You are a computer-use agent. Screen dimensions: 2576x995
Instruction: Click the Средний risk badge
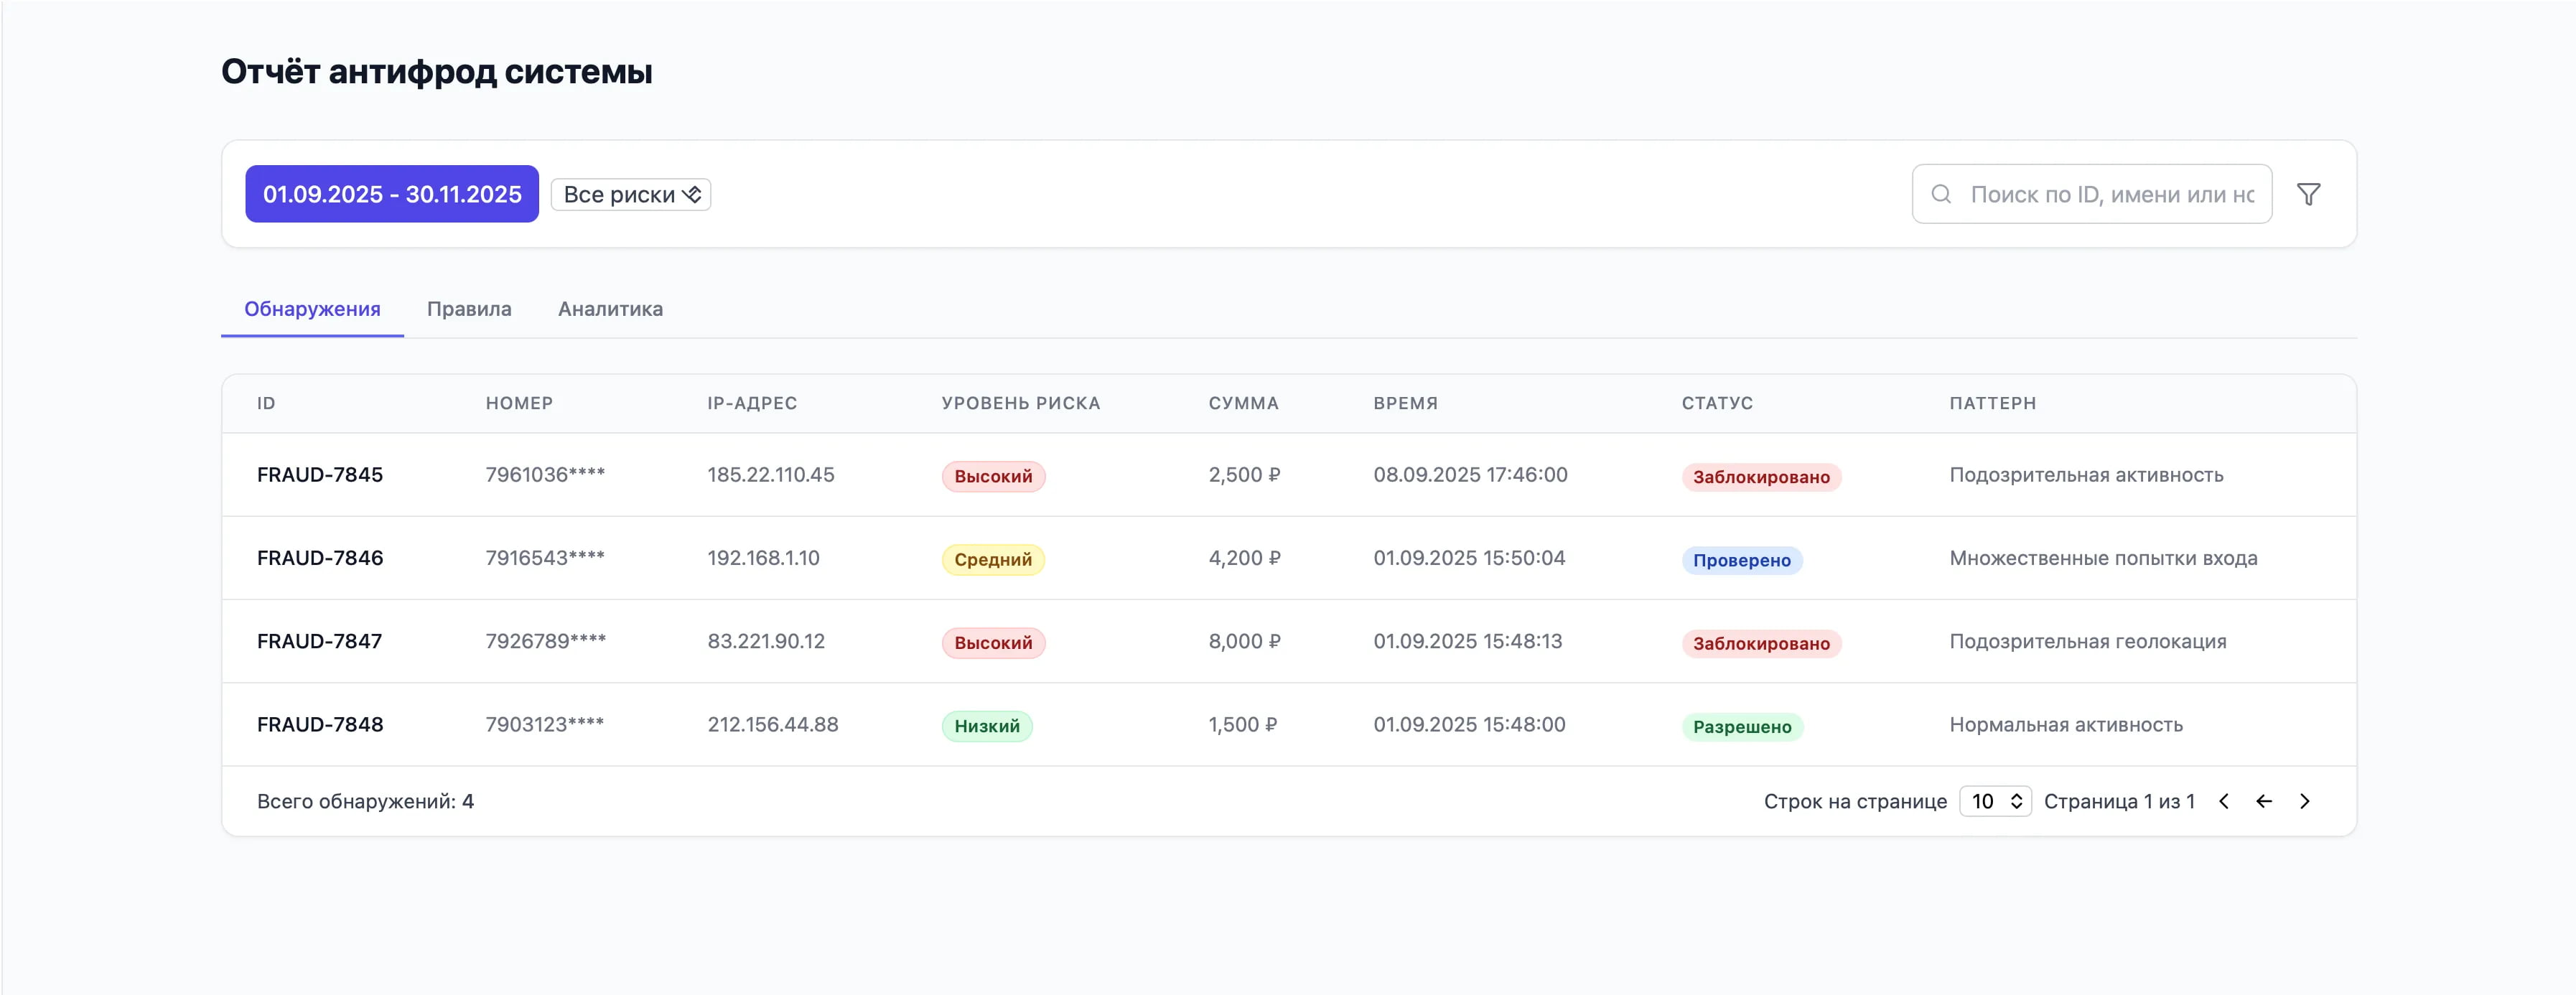(x=992, y=559)
